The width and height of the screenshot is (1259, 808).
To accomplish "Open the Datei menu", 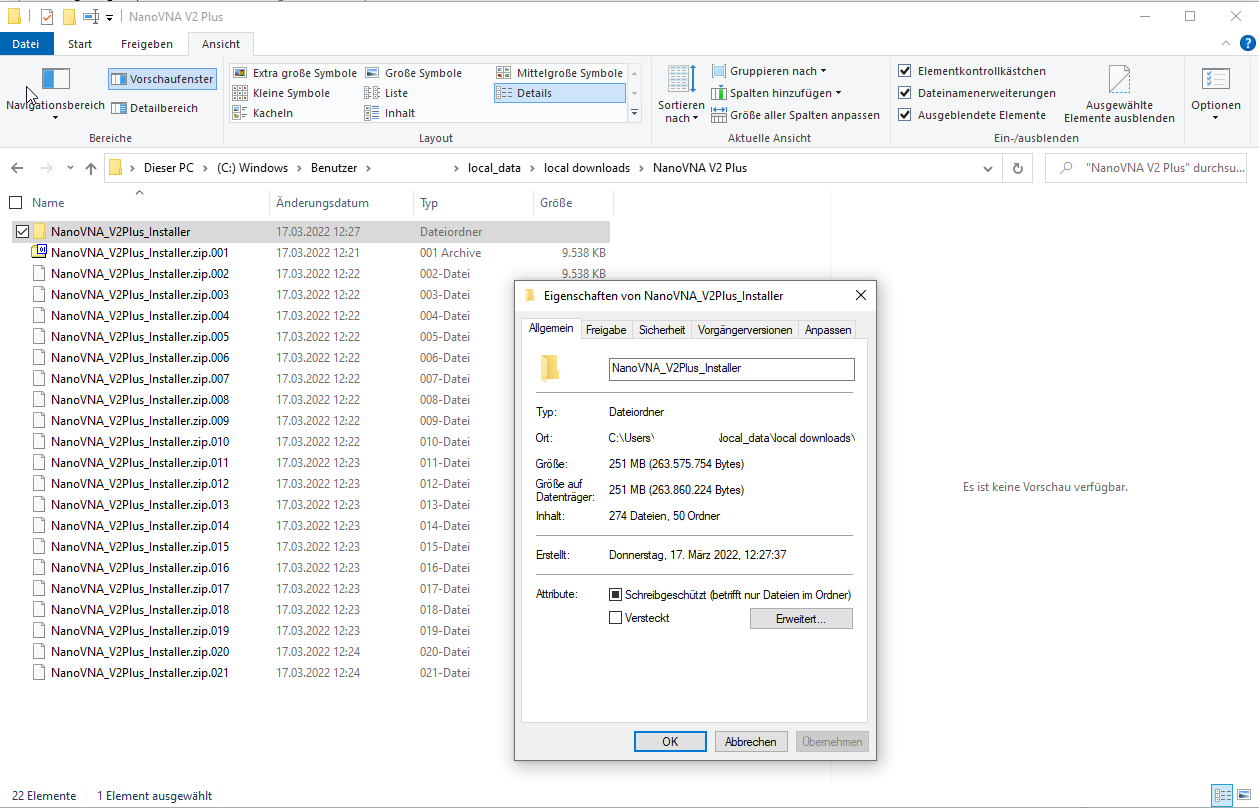I will click(x=26, y=44).
